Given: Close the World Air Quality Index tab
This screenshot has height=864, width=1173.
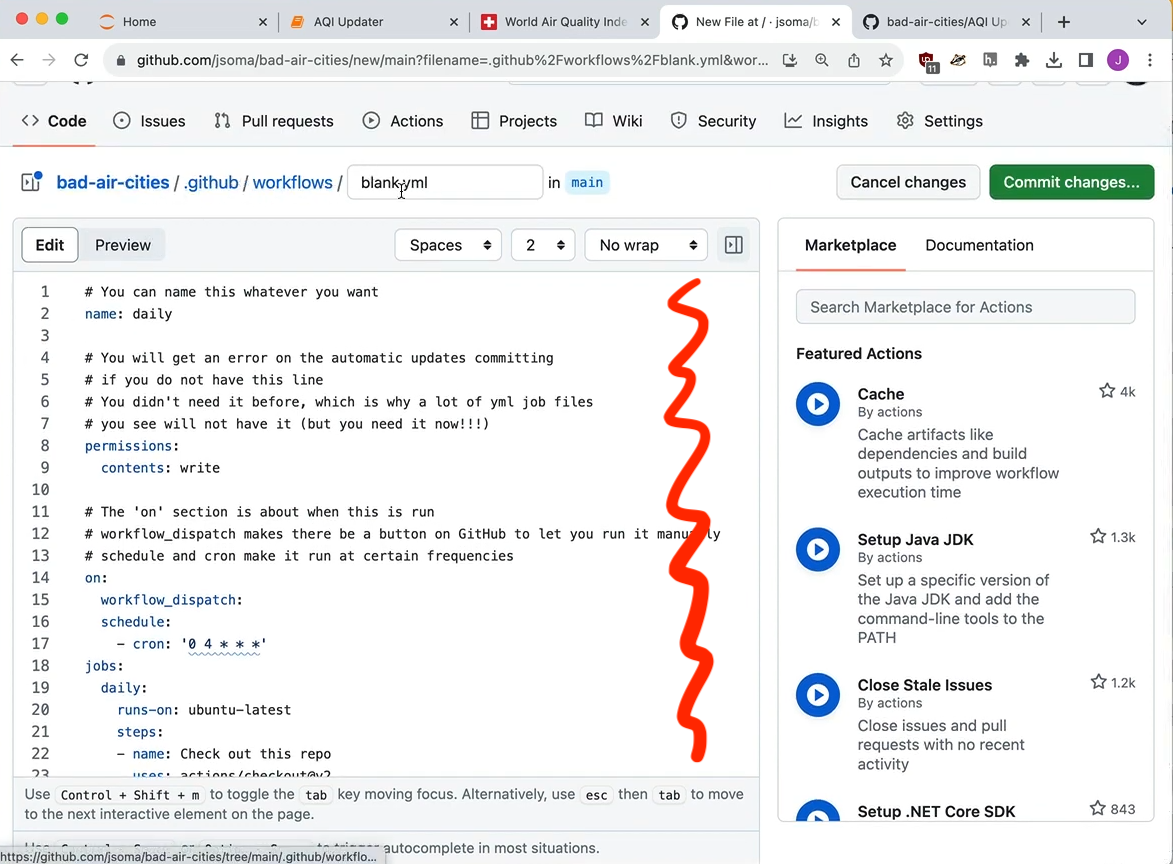Looking at the screenshot, I should (645, 22).
